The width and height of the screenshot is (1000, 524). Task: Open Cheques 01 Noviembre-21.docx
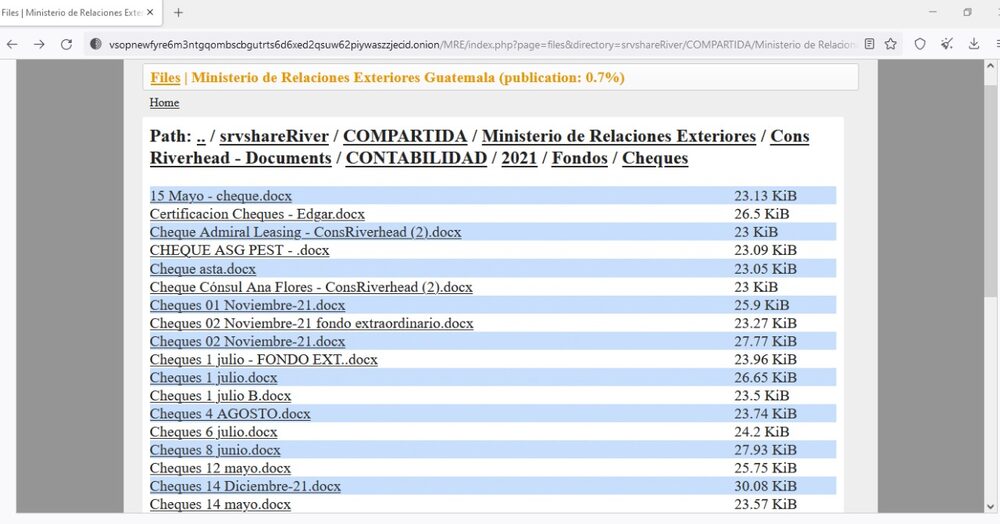click(x=247, y=305)
